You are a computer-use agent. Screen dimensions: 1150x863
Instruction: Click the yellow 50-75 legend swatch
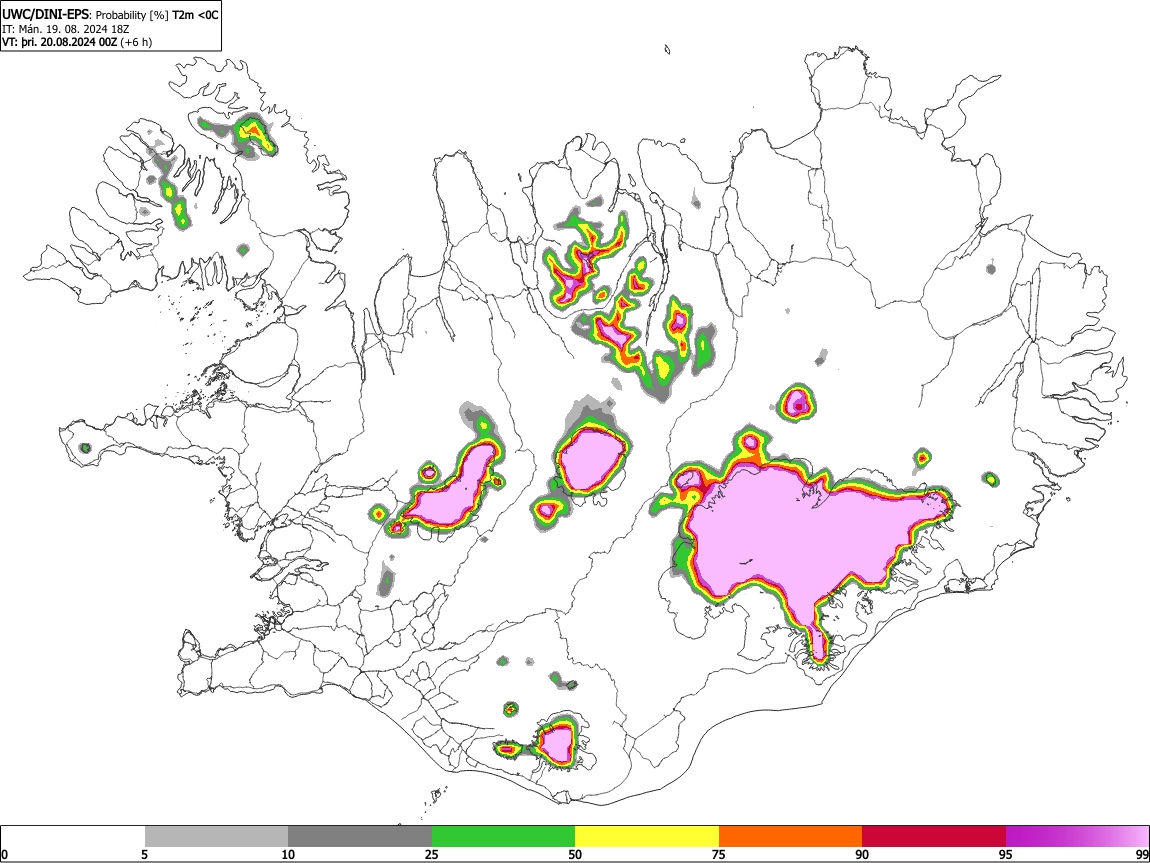[x=647, y=836]
